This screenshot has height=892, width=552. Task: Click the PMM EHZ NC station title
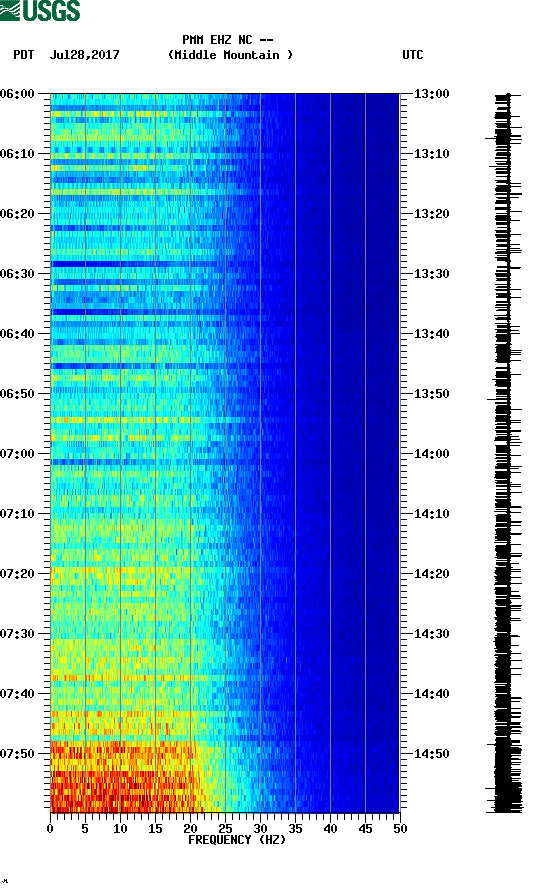point(228,40)
